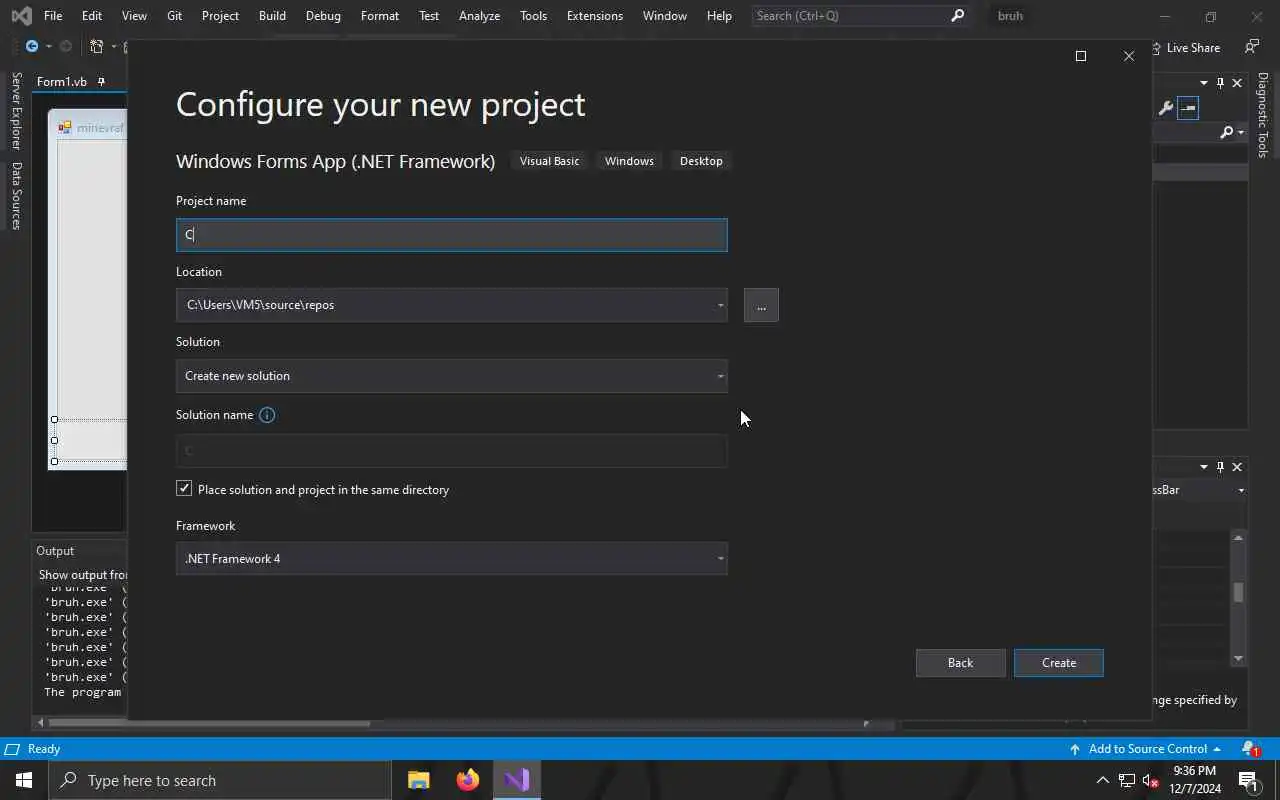Open the Extensions menu
The image size is (1280, 800).
(x=595, y=16)
